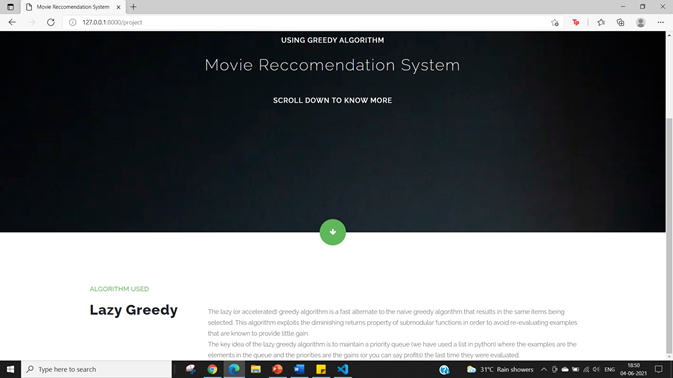Screen dimensions: 673x378
Task: Click the USING GREEDY ALGORITHM text
Action: [333, 40]
